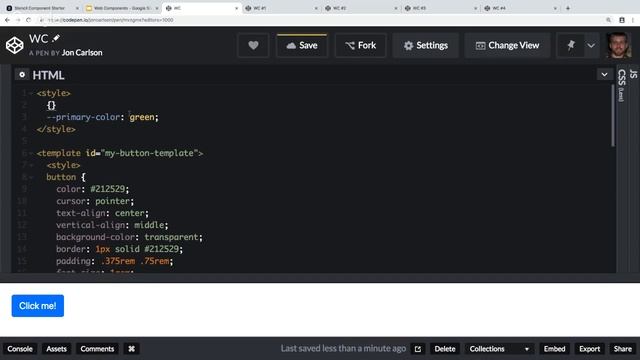This screenshot has height=360, width=640.
Task: Open pen in new window icon
Action: (x=418, y=349)
